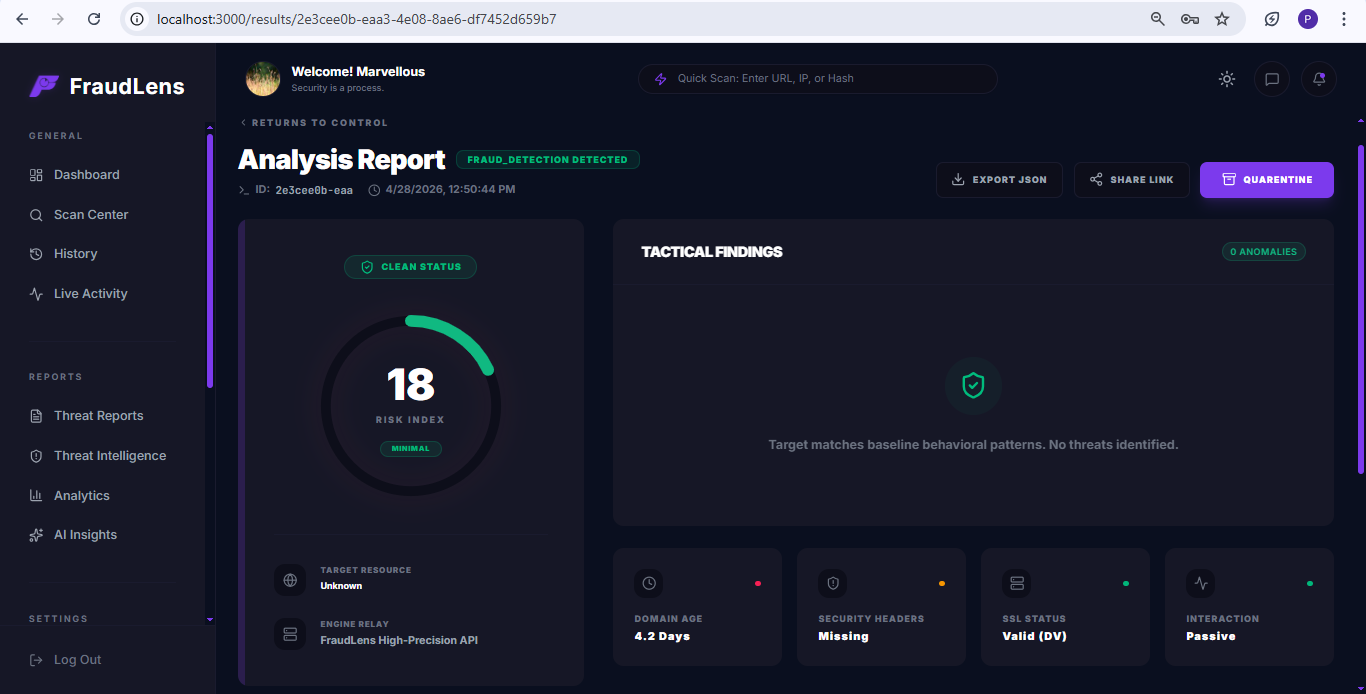This screenshot has height=694, width=1366.
Task: Reload the page in the browser
Action: click(x=94, y=19)
